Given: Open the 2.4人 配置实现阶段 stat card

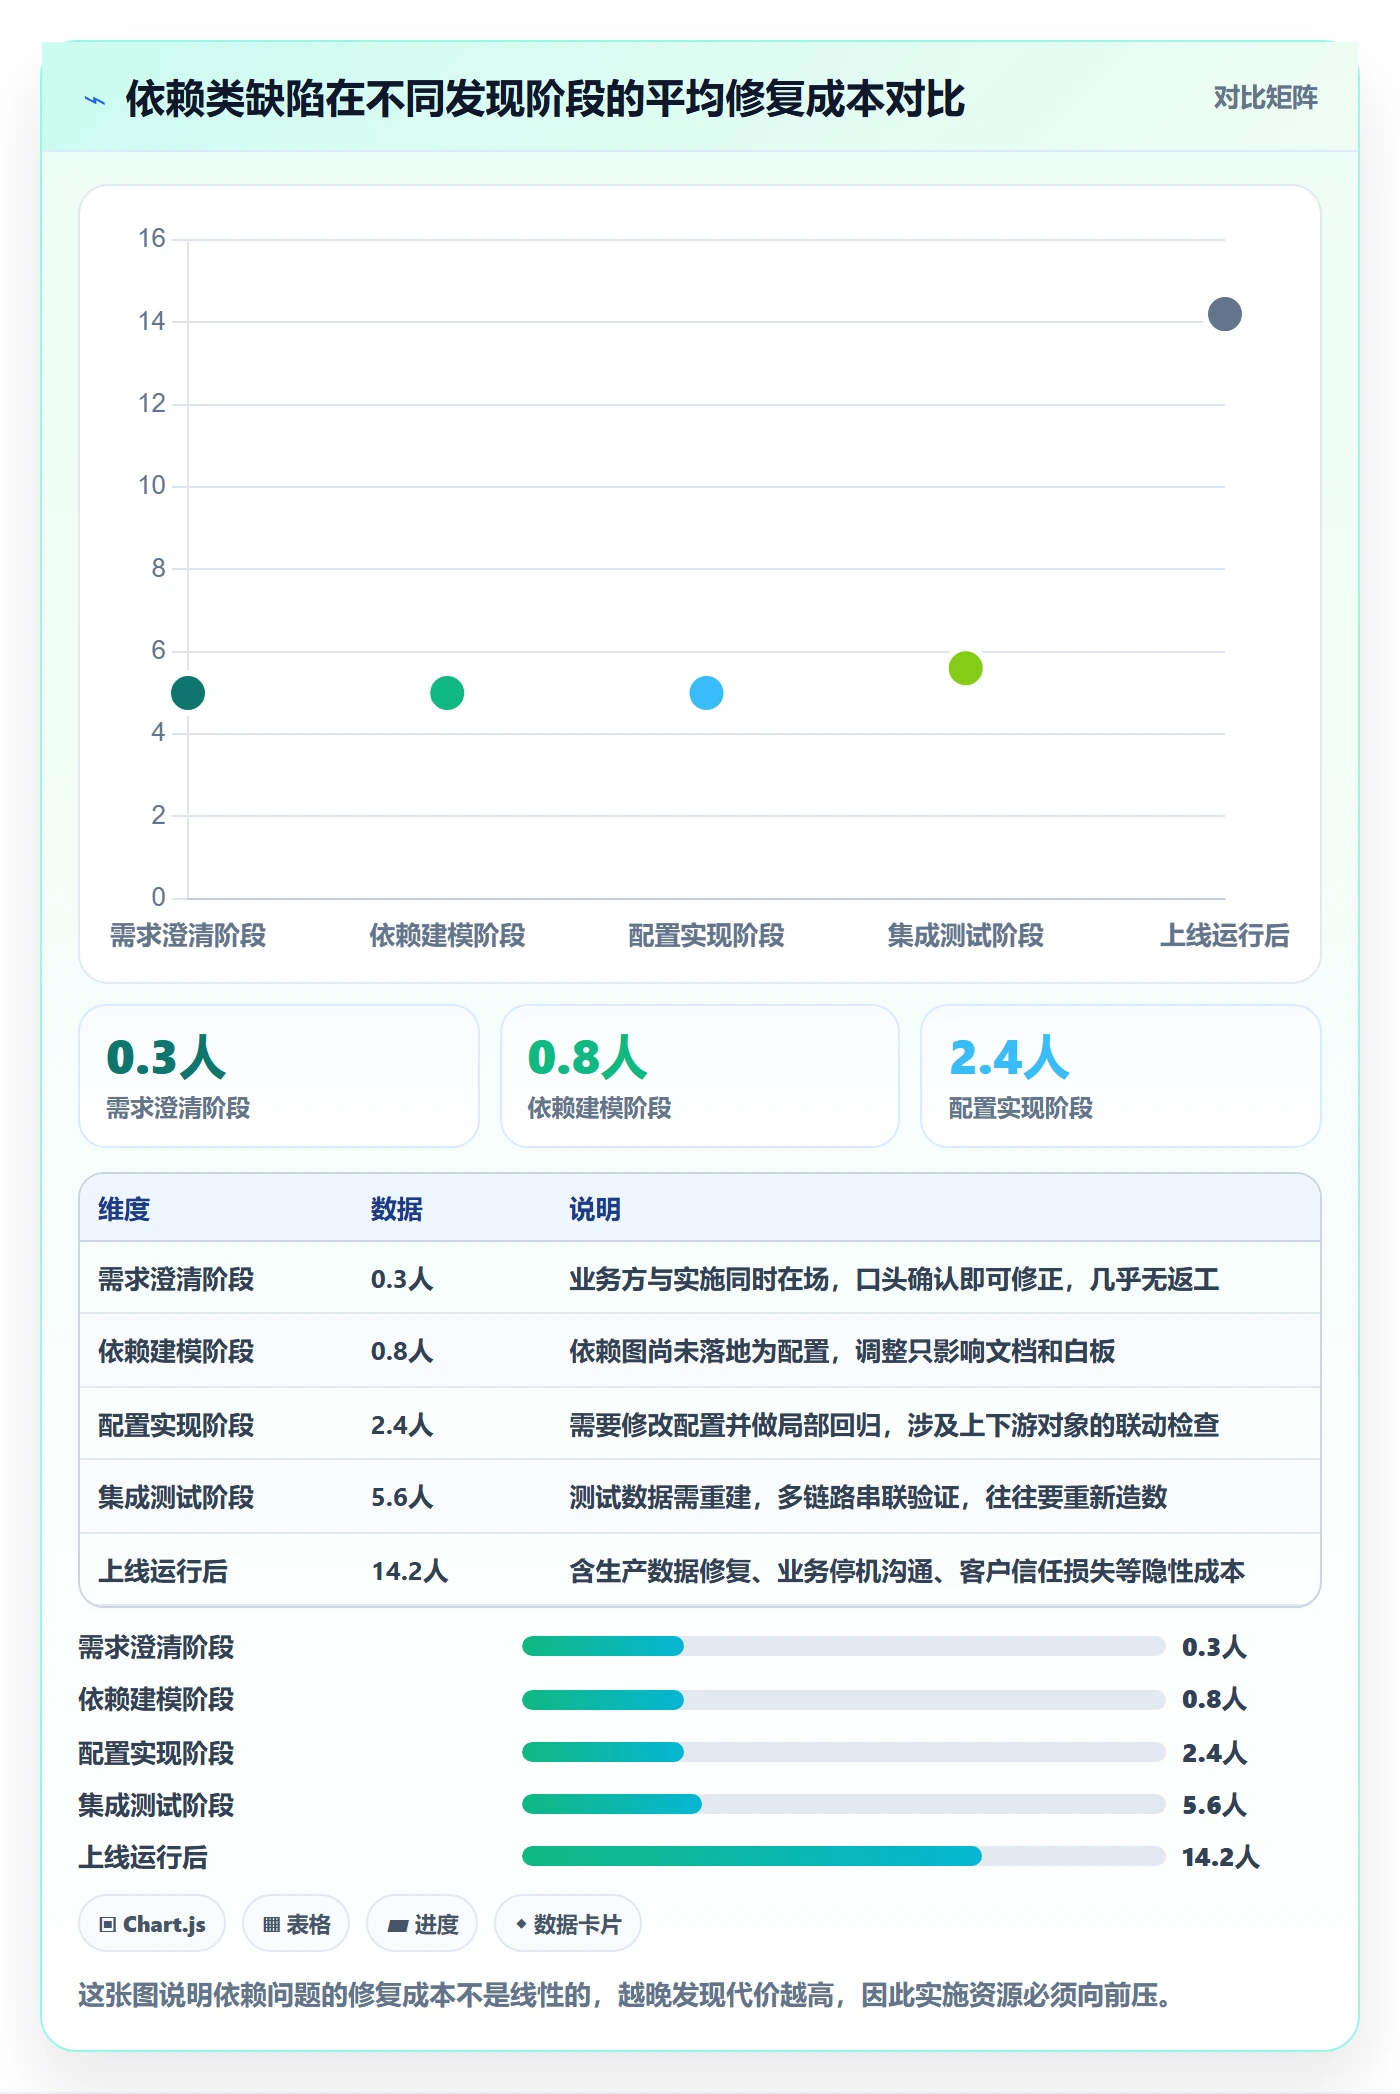Looking at the screenshot, I should (1121, 1076).
